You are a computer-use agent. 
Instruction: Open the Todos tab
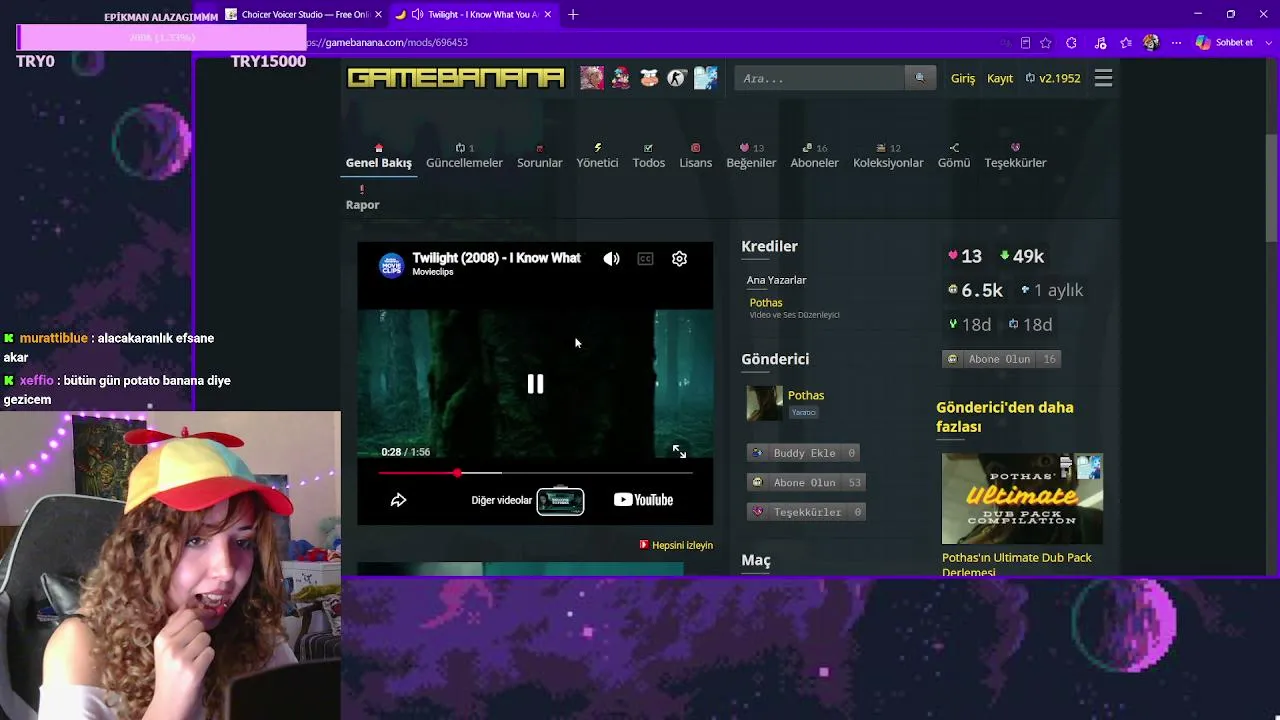(x=648, y=156)
